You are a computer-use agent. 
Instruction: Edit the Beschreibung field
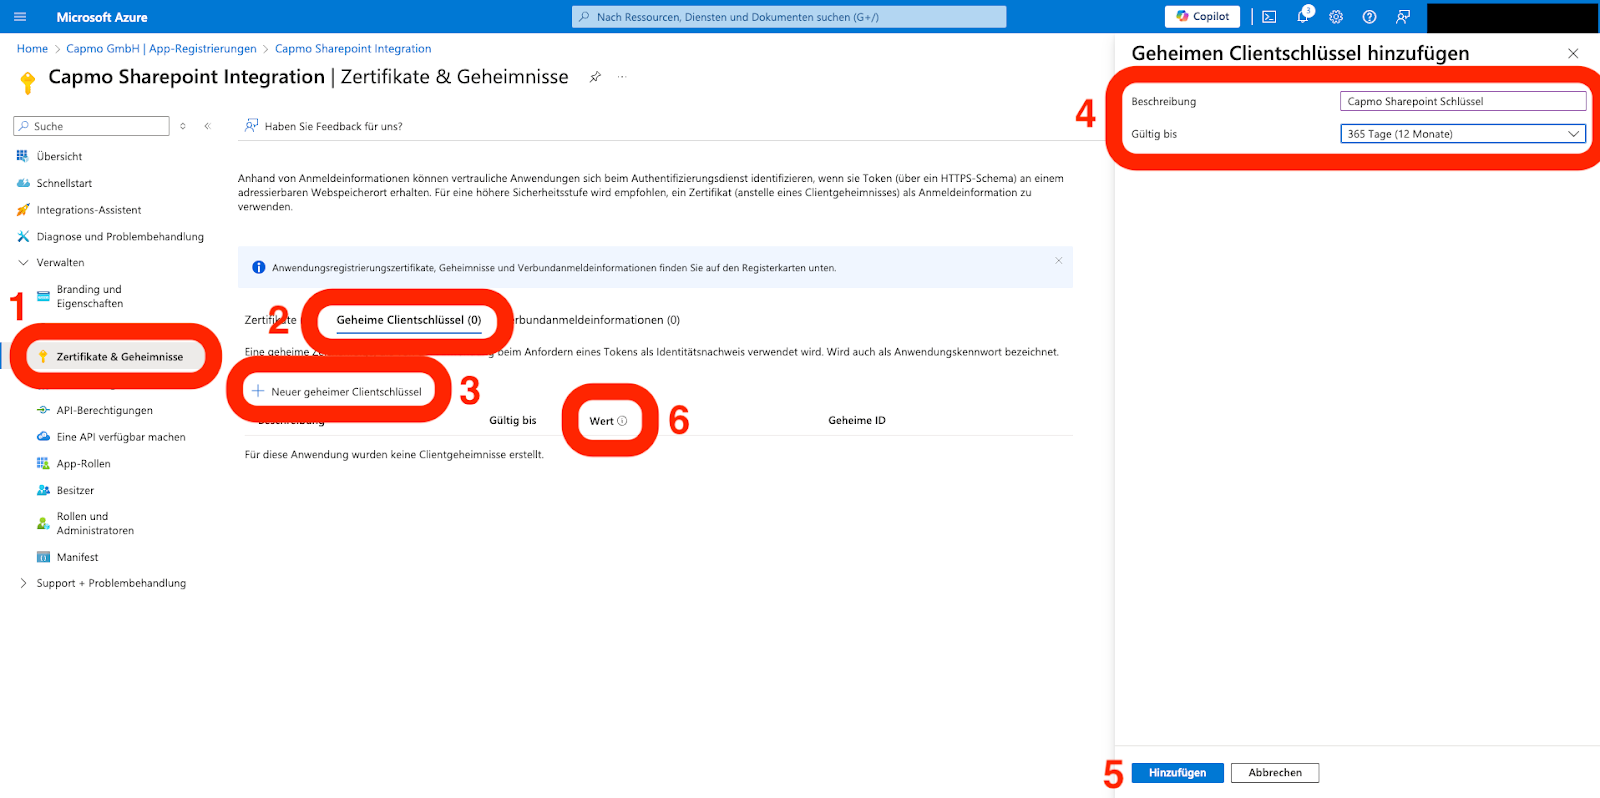pos(1463,101)
